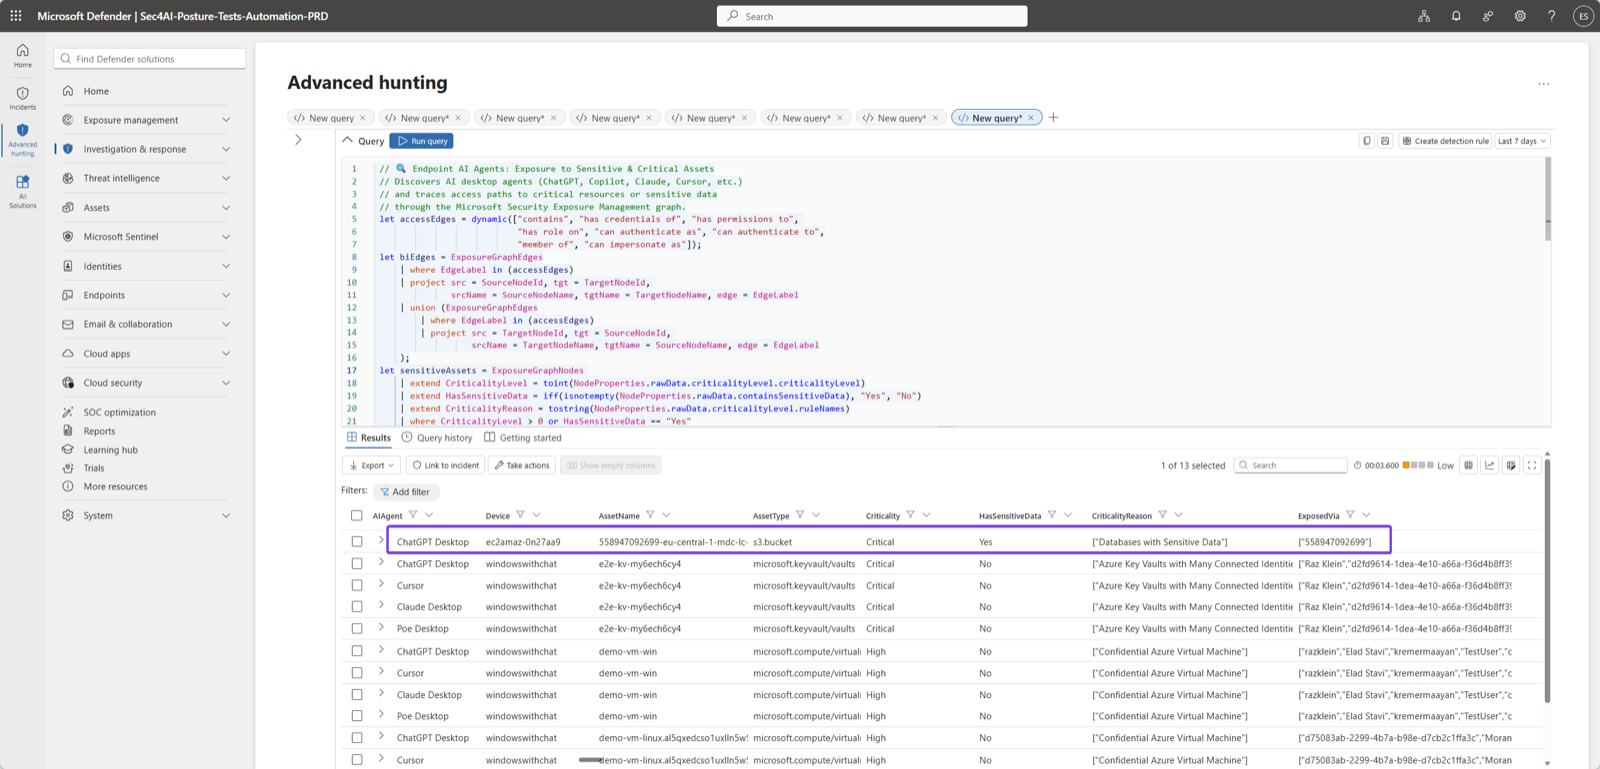
Task: Check the Claude Desktop demo-vm-win row checkbox
Action: pyautogui.click(x=357, y=695)
